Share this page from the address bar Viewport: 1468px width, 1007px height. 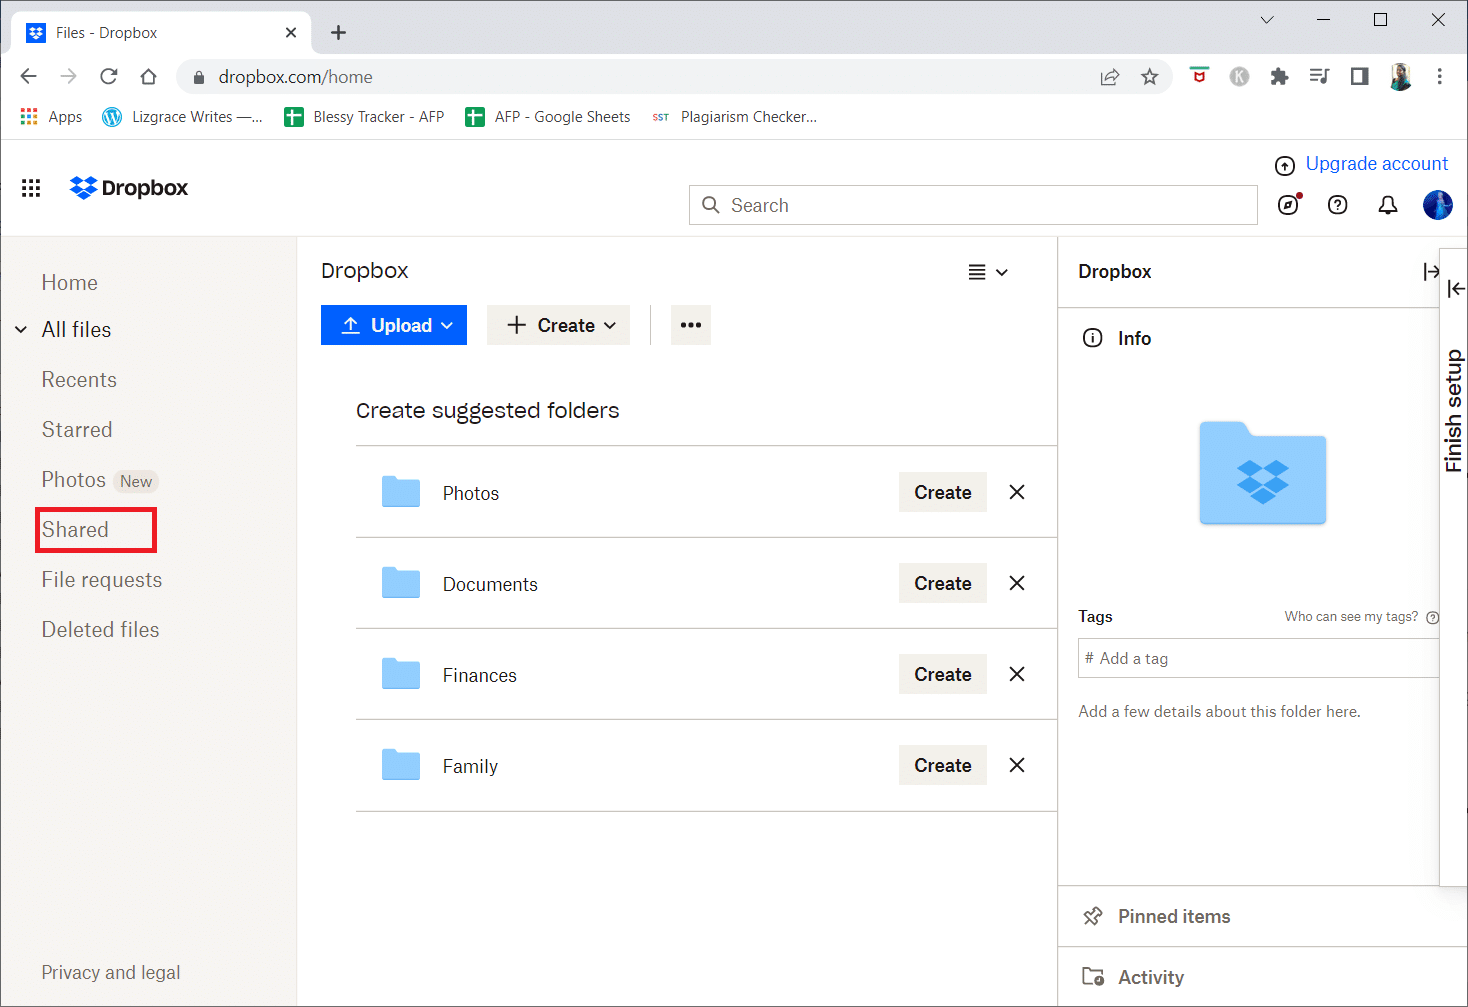(1110, 77)
